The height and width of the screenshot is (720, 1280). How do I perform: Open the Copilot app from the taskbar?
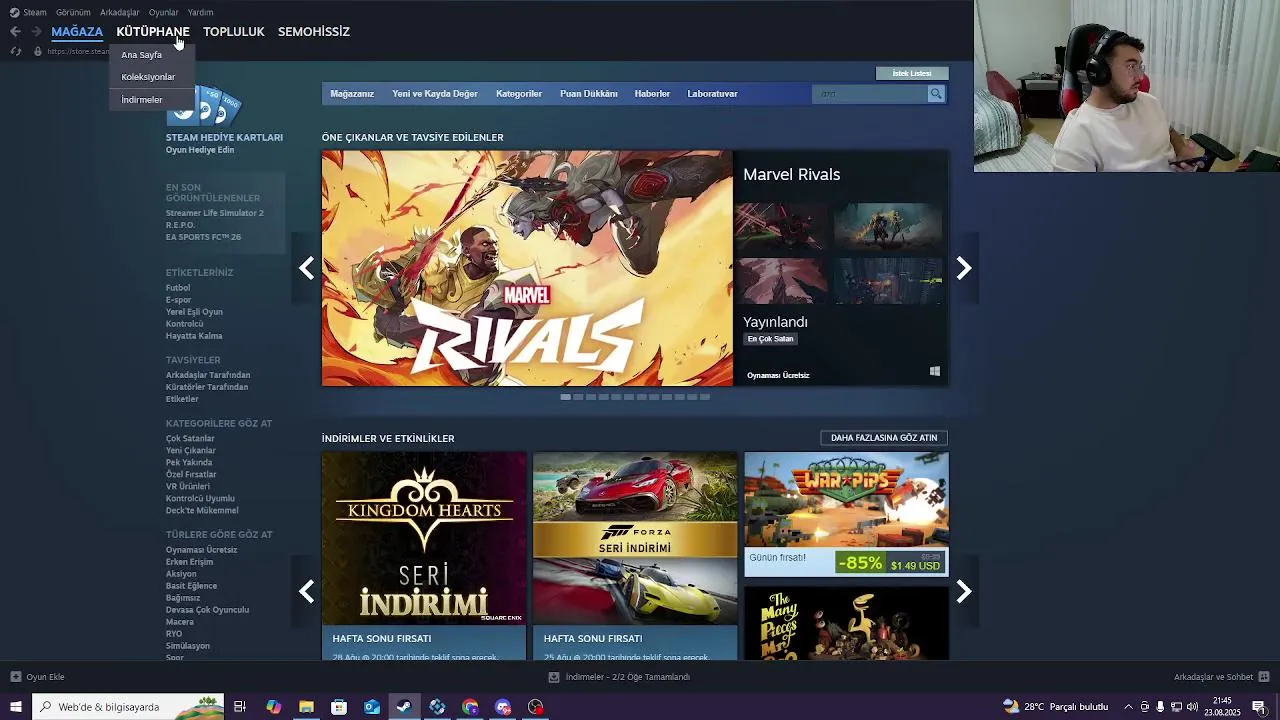(273, 707)
